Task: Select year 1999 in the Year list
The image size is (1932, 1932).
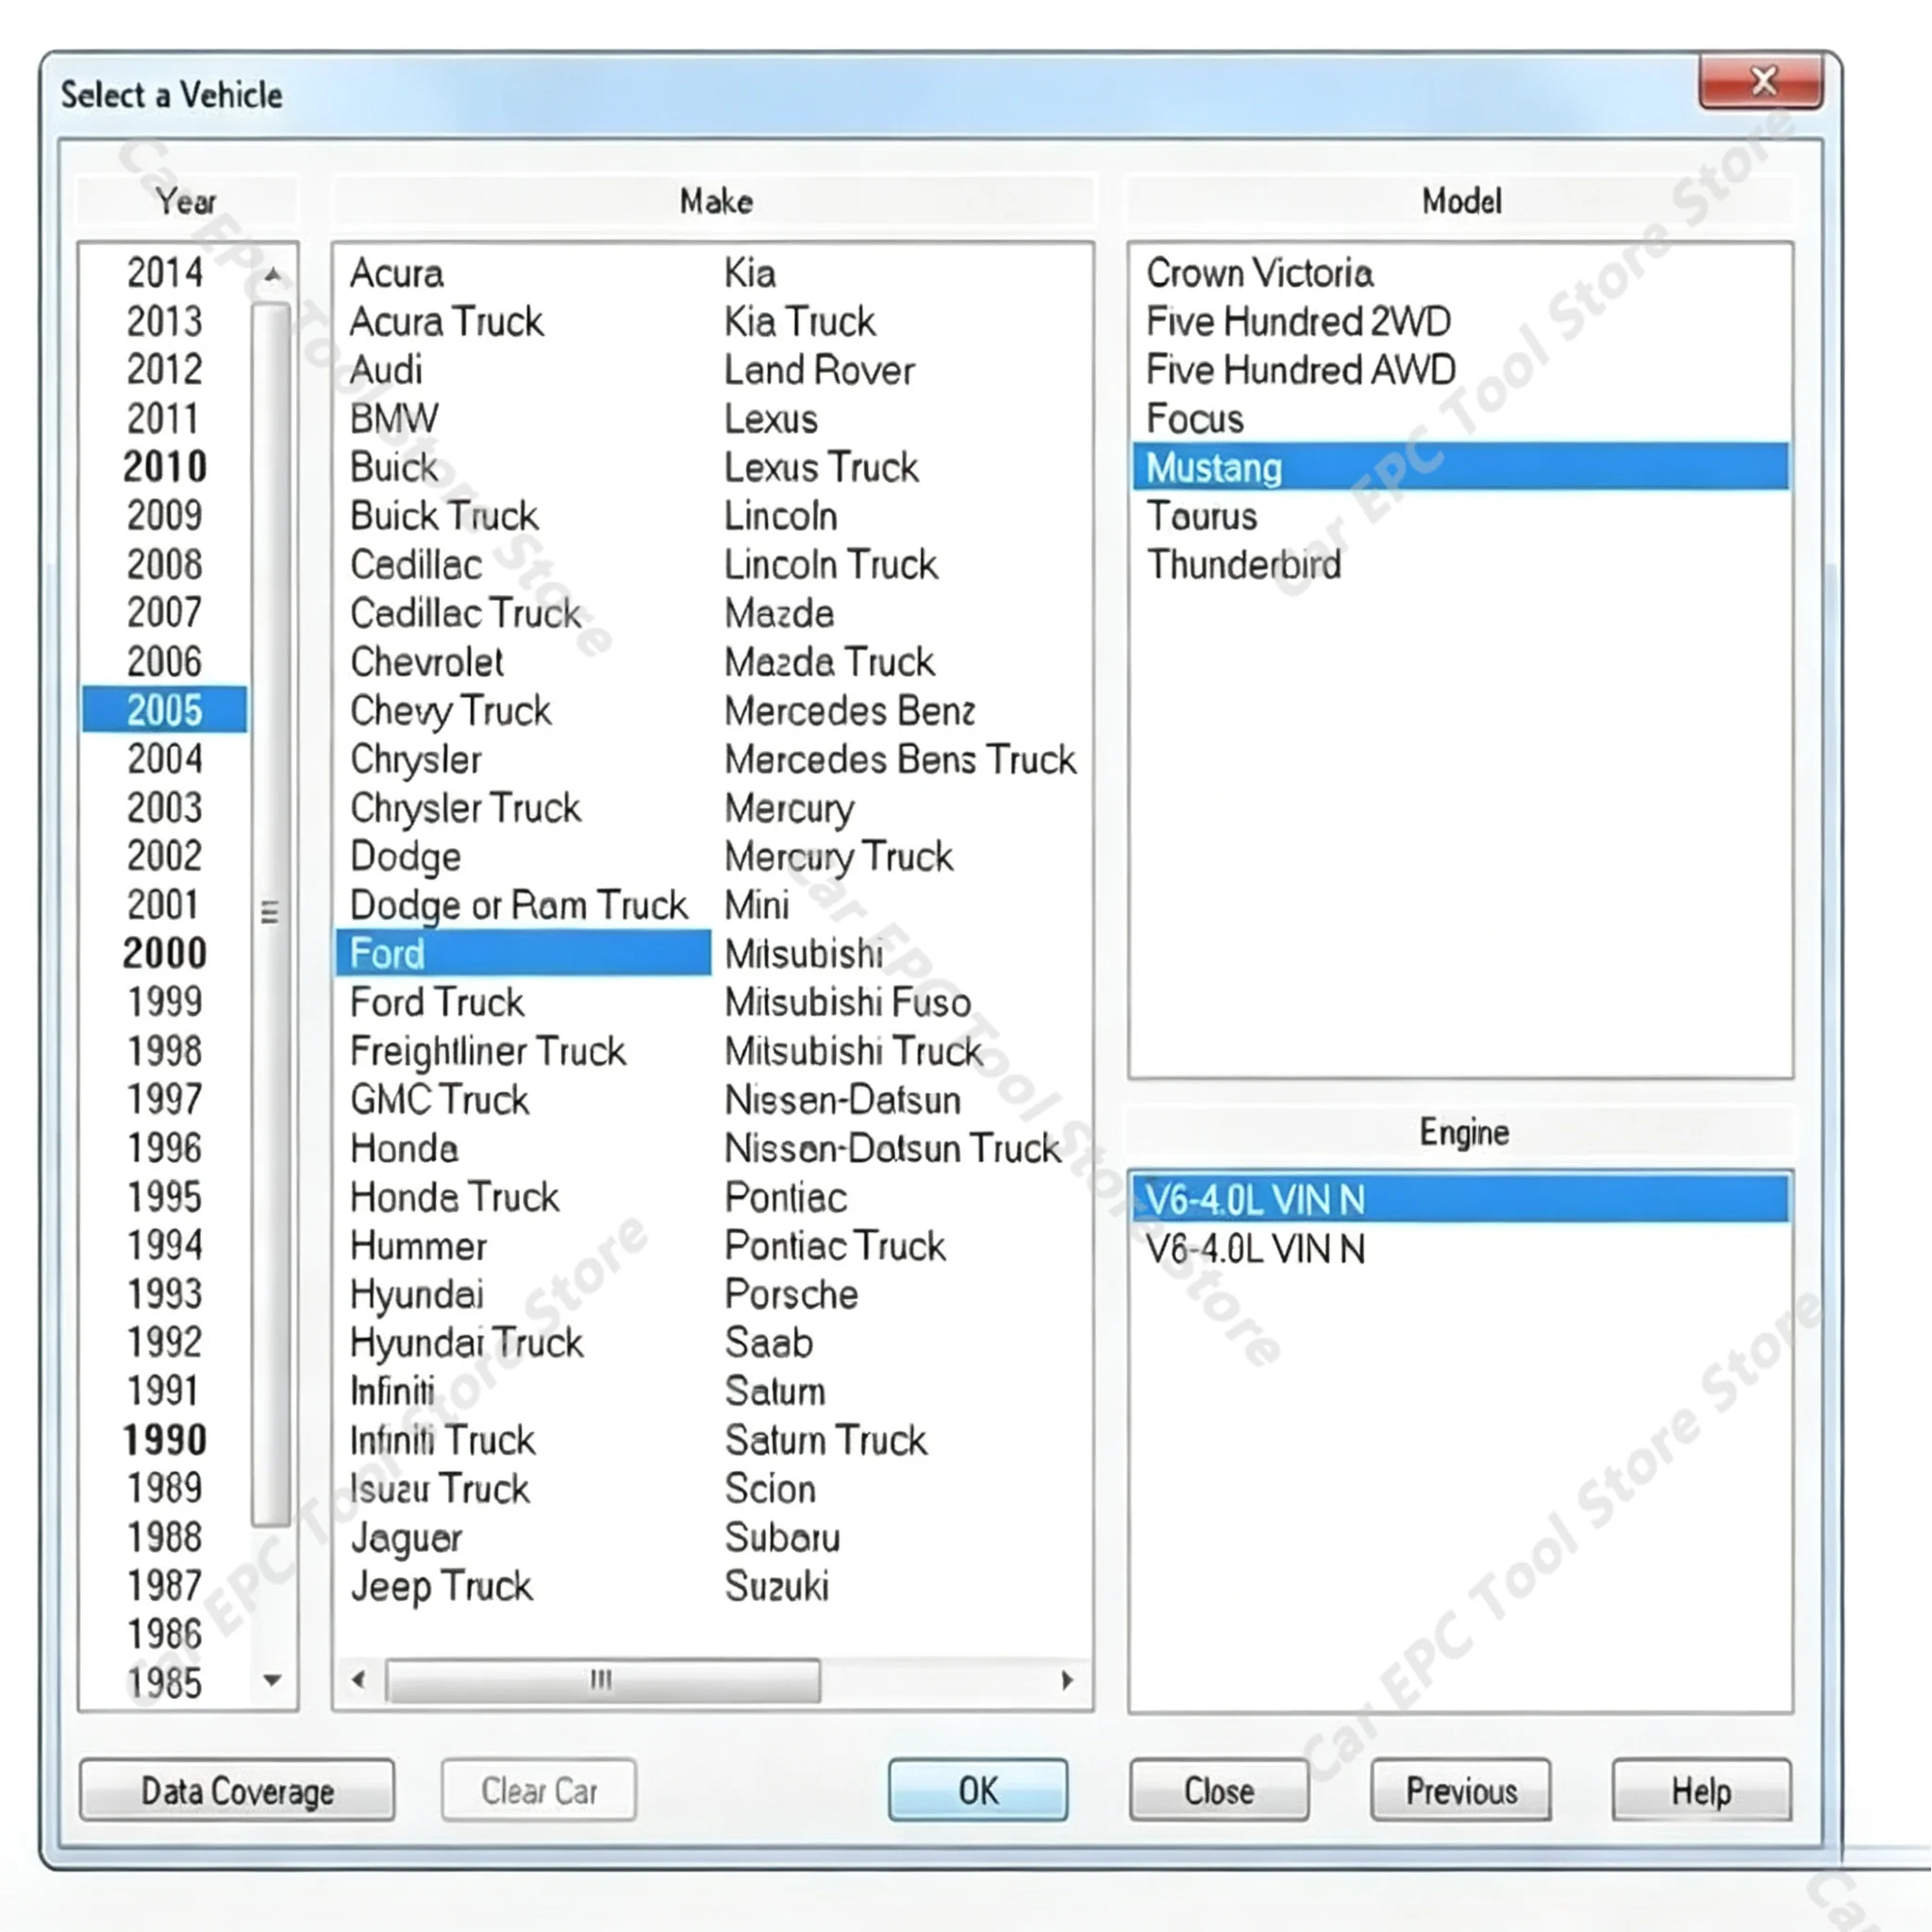Action: click(165, 1002)
